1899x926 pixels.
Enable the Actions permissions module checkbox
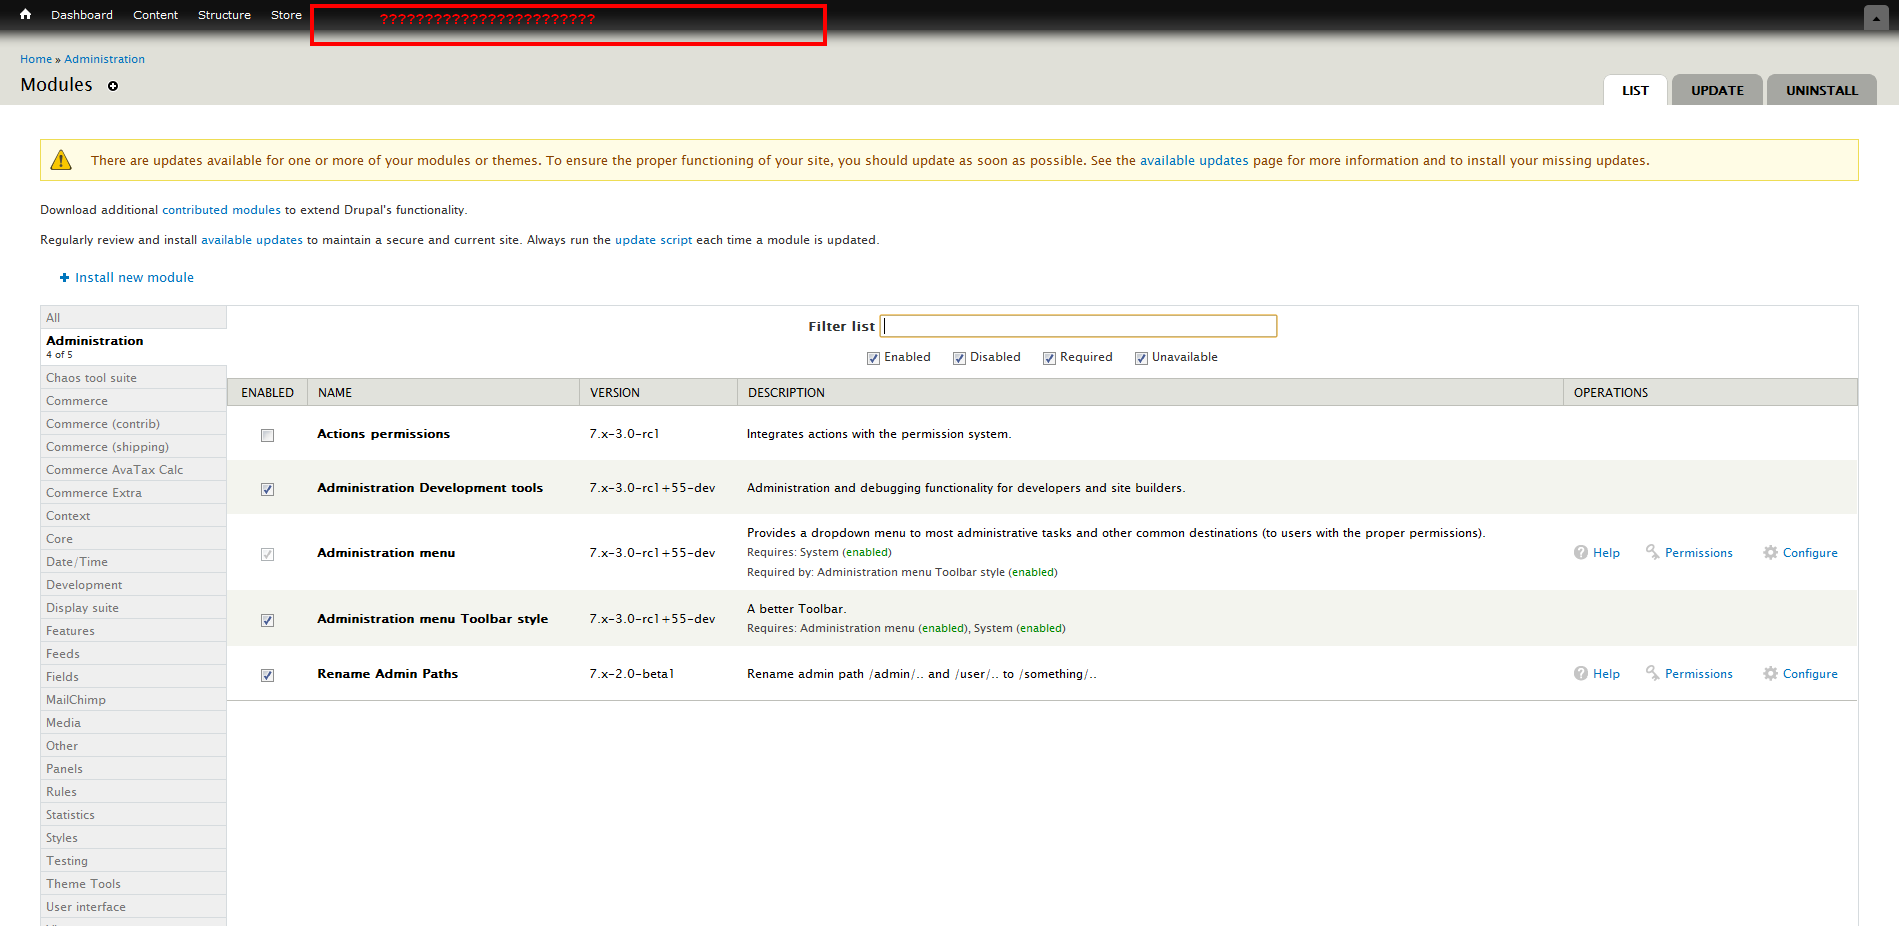[267, 435]
